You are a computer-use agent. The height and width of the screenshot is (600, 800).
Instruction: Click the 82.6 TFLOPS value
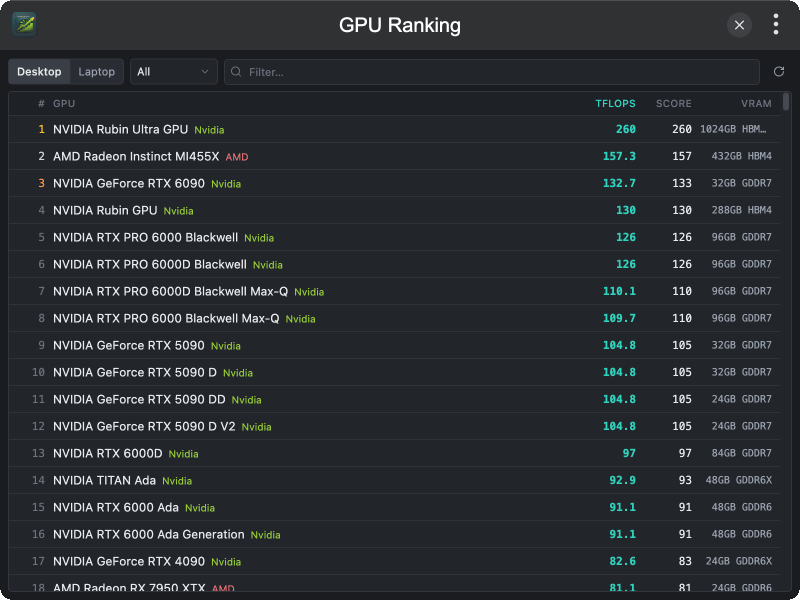[622, 562]
